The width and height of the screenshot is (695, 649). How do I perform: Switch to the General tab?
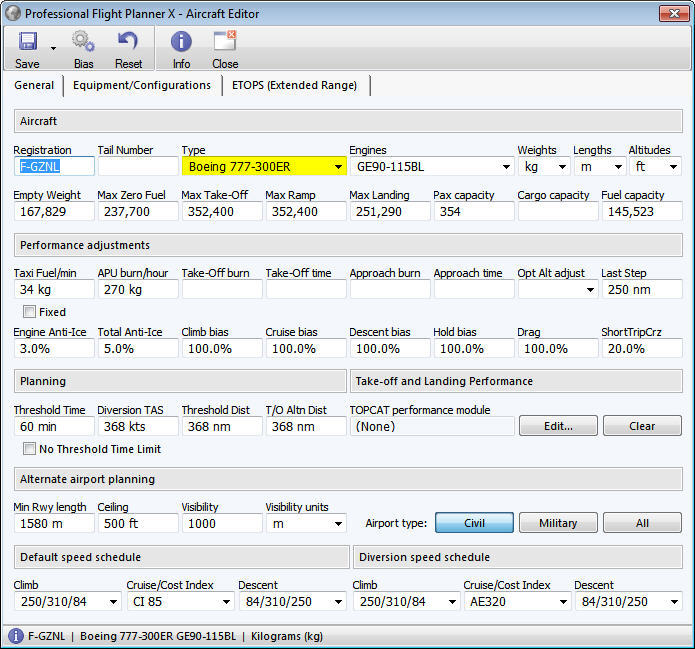34,85
